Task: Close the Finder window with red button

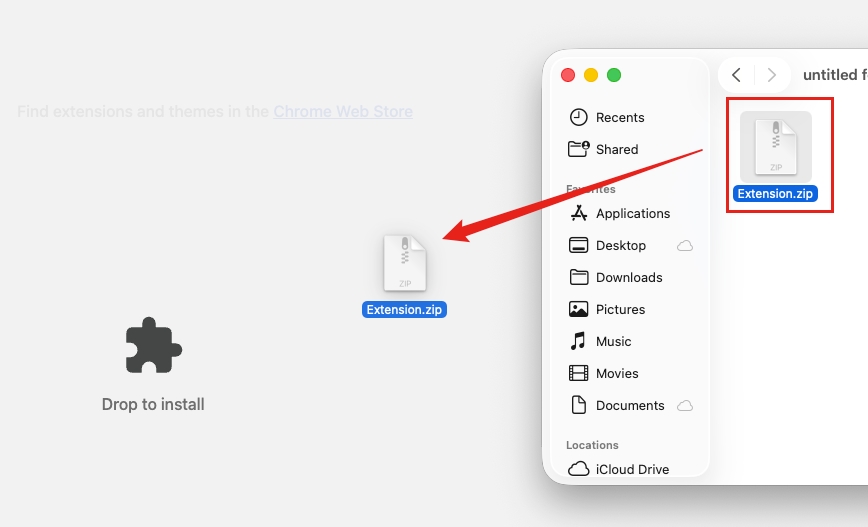Action: click(x=568, y=75)
